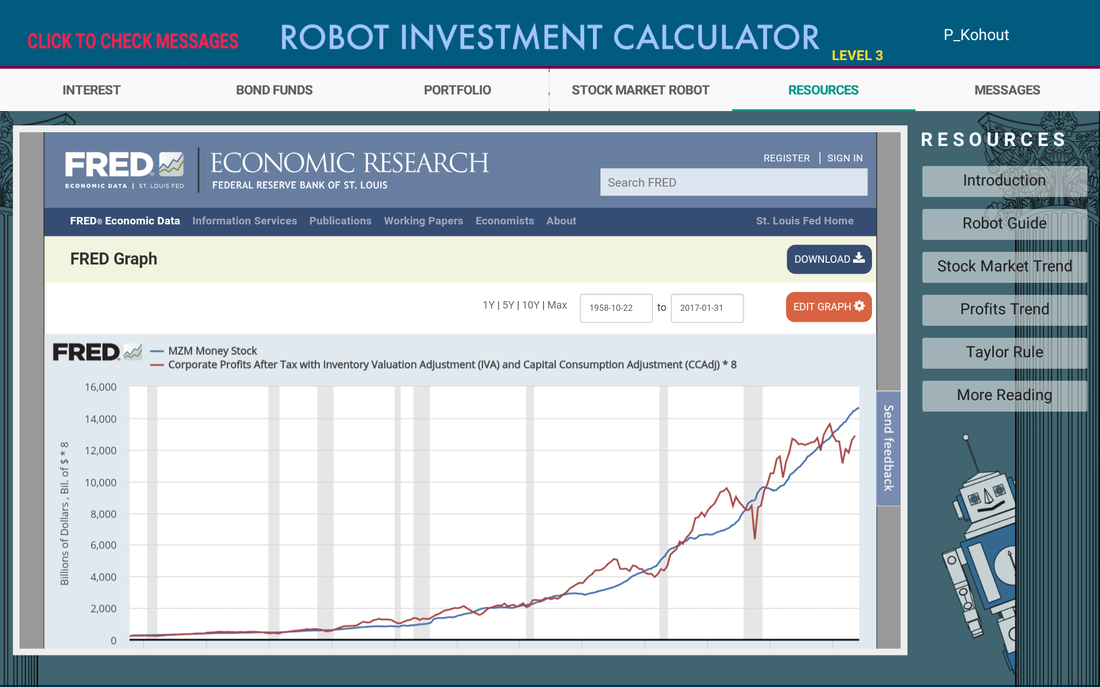The image size is (1100, 687).
Task: Click the EDIT GRAPH button
Action: (829, 307)
